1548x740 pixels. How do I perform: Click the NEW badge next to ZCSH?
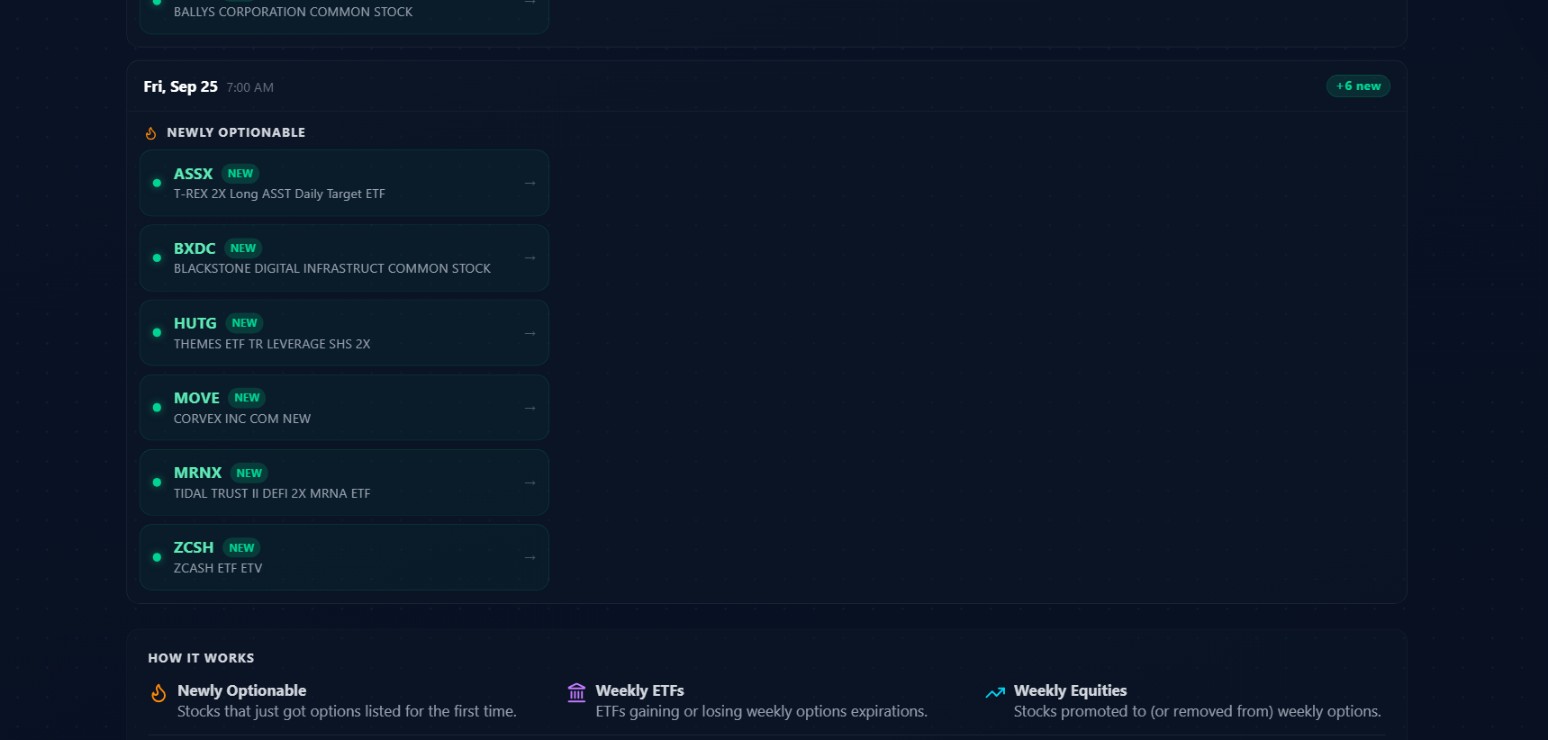[x=241, y=548]
